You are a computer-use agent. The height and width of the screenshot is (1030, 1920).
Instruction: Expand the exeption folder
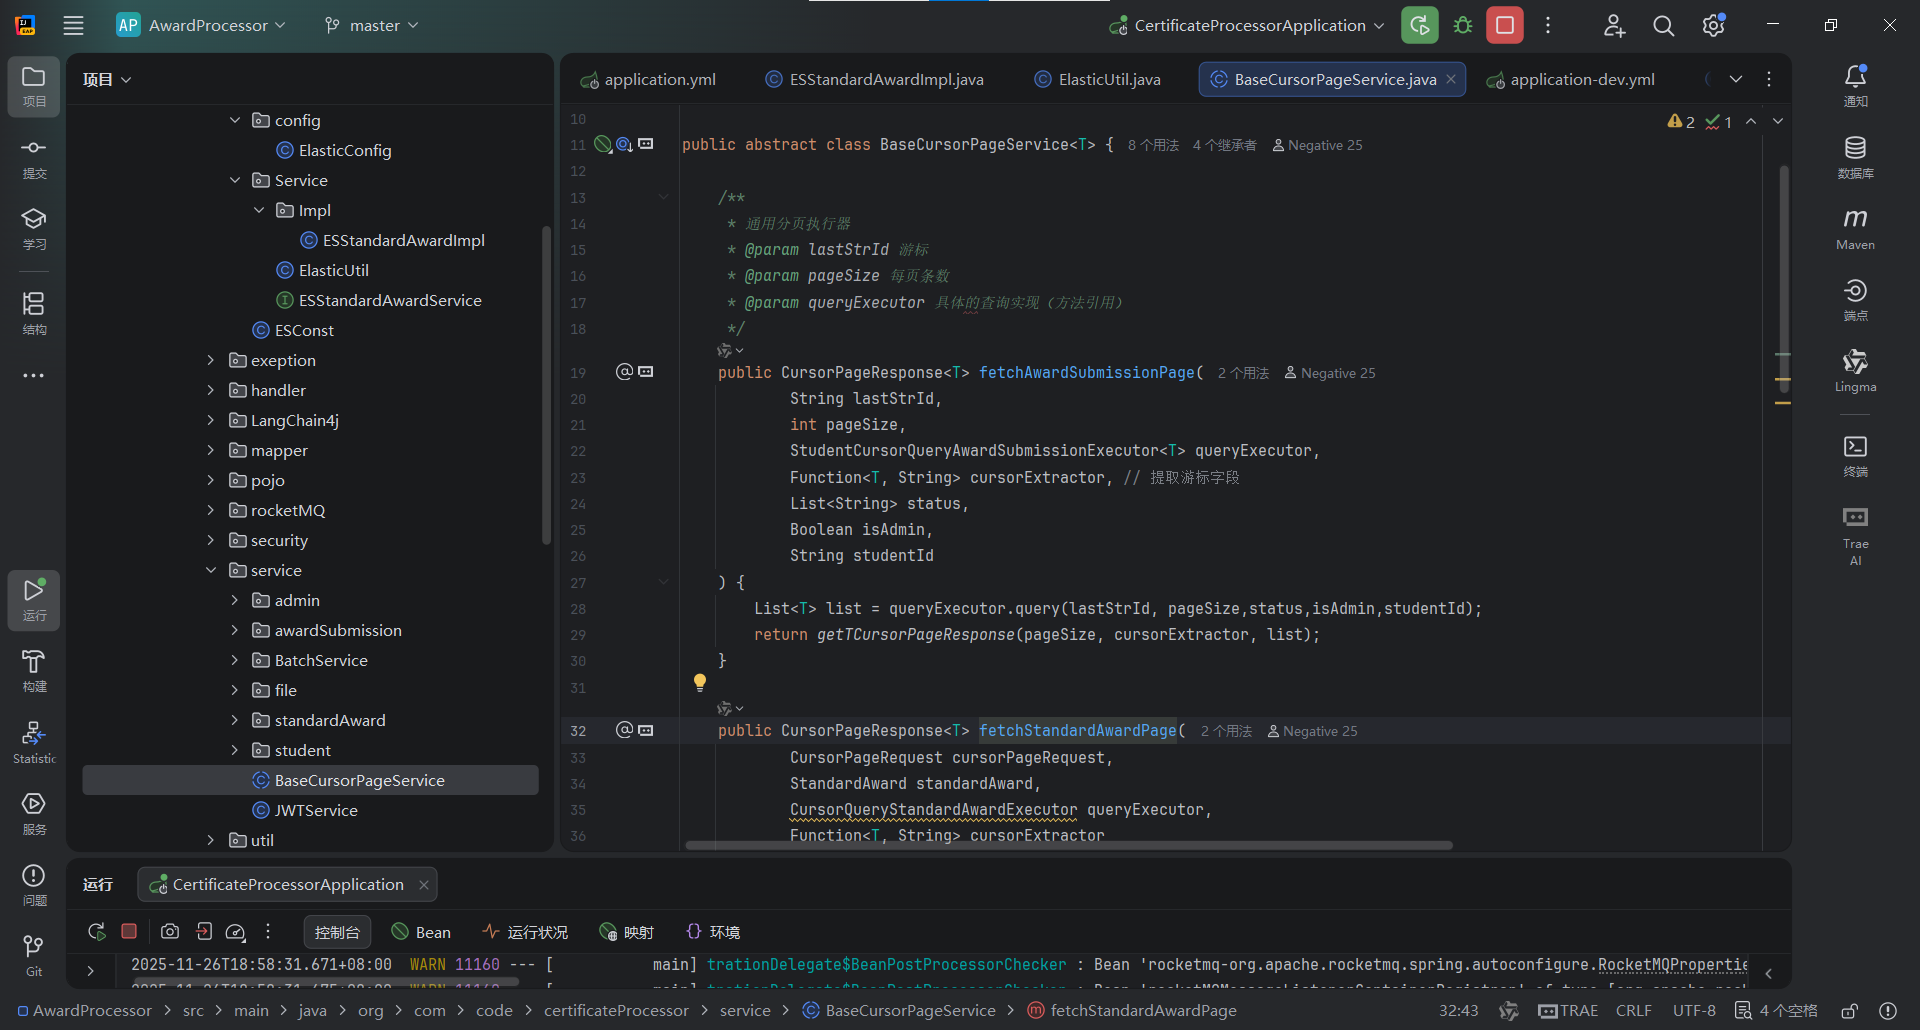click(x=210, y=360)
